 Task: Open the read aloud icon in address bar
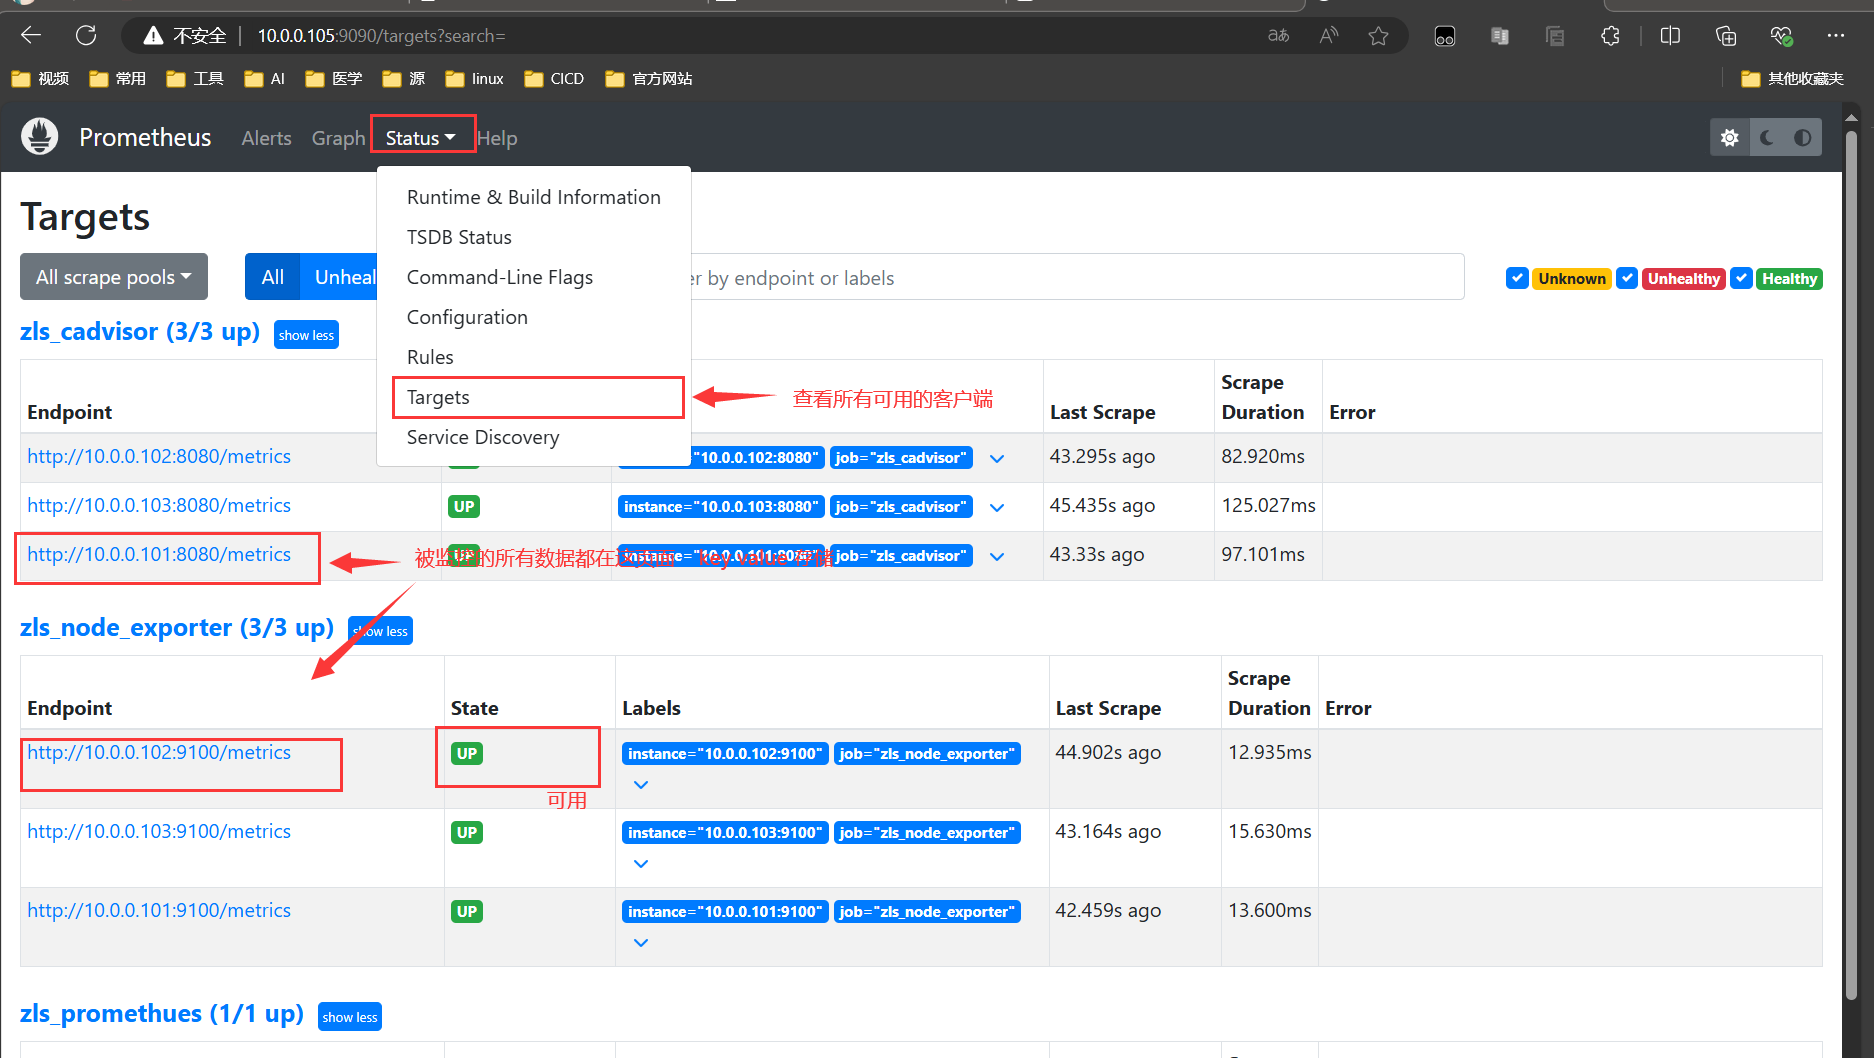click(x=1329, y=36)
